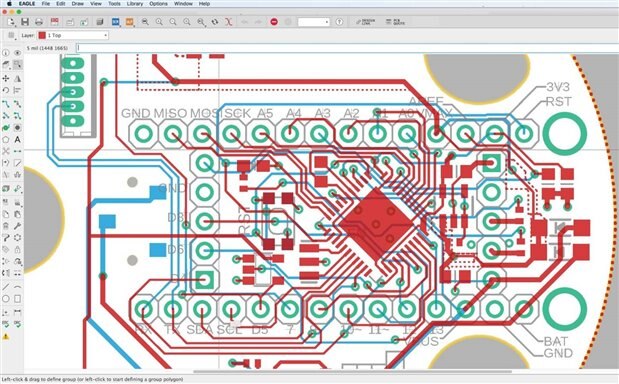Click the zoom to fit icon
The height and width of the screenshot is (384, 619).
(145, 22)
